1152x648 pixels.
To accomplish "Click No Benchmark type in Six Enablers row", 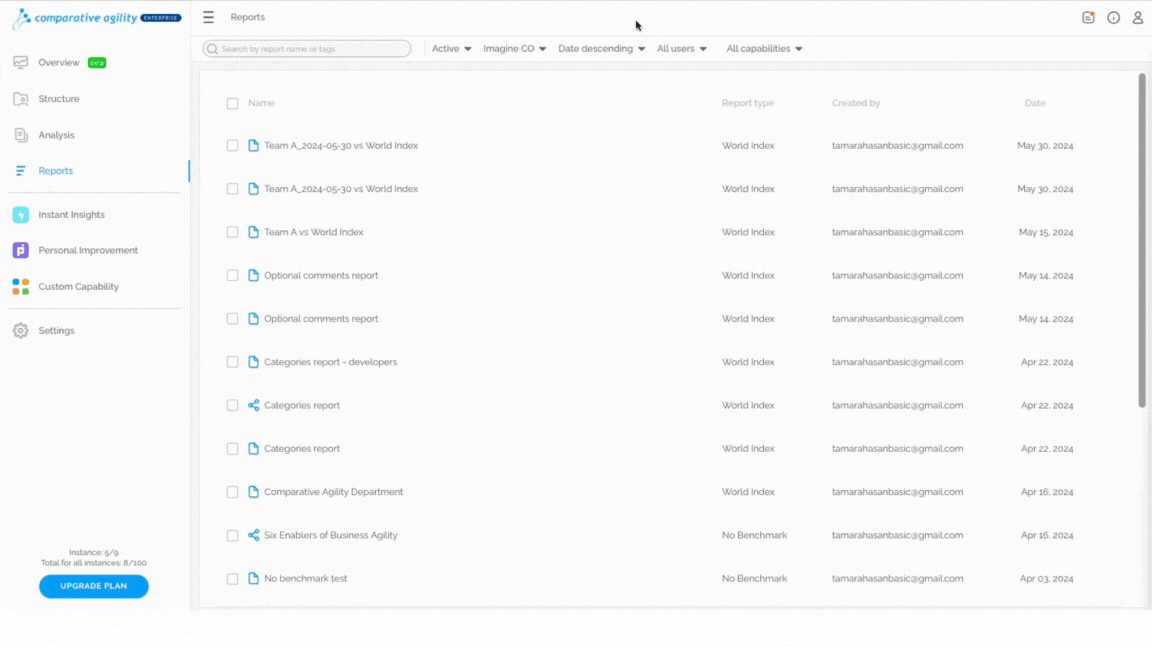I will (755, 536).
